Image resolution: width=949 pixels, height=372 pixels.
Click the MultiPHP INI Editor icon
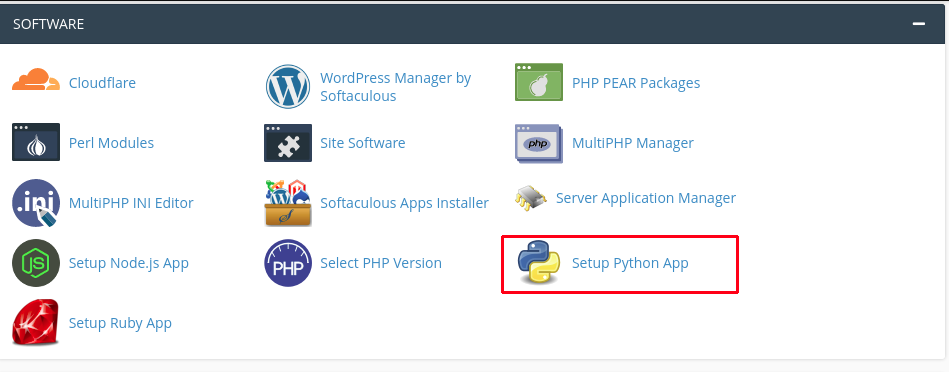pyautogui.click(x=36, y=203)
